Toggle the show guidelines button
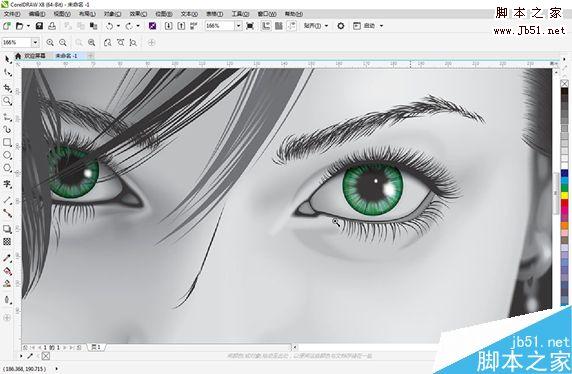Viewport: 572px width, 374px height. pyautogui.click(x=292, y=26)
